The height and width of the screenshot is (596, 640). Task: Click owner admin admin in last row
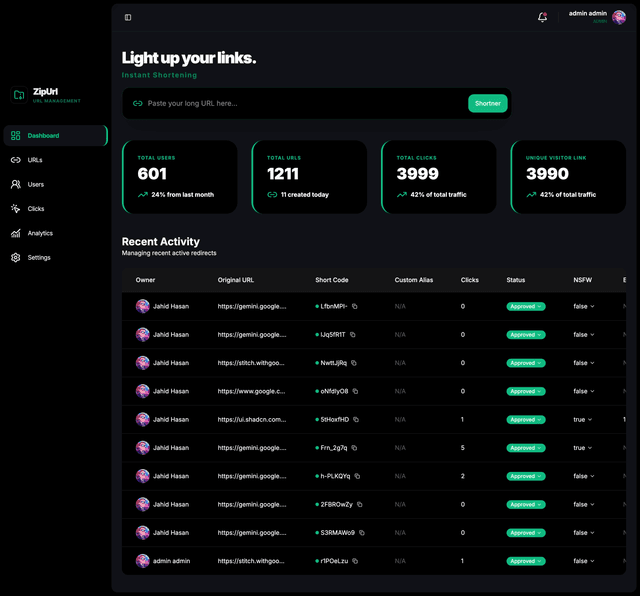(x=171, y=561)
